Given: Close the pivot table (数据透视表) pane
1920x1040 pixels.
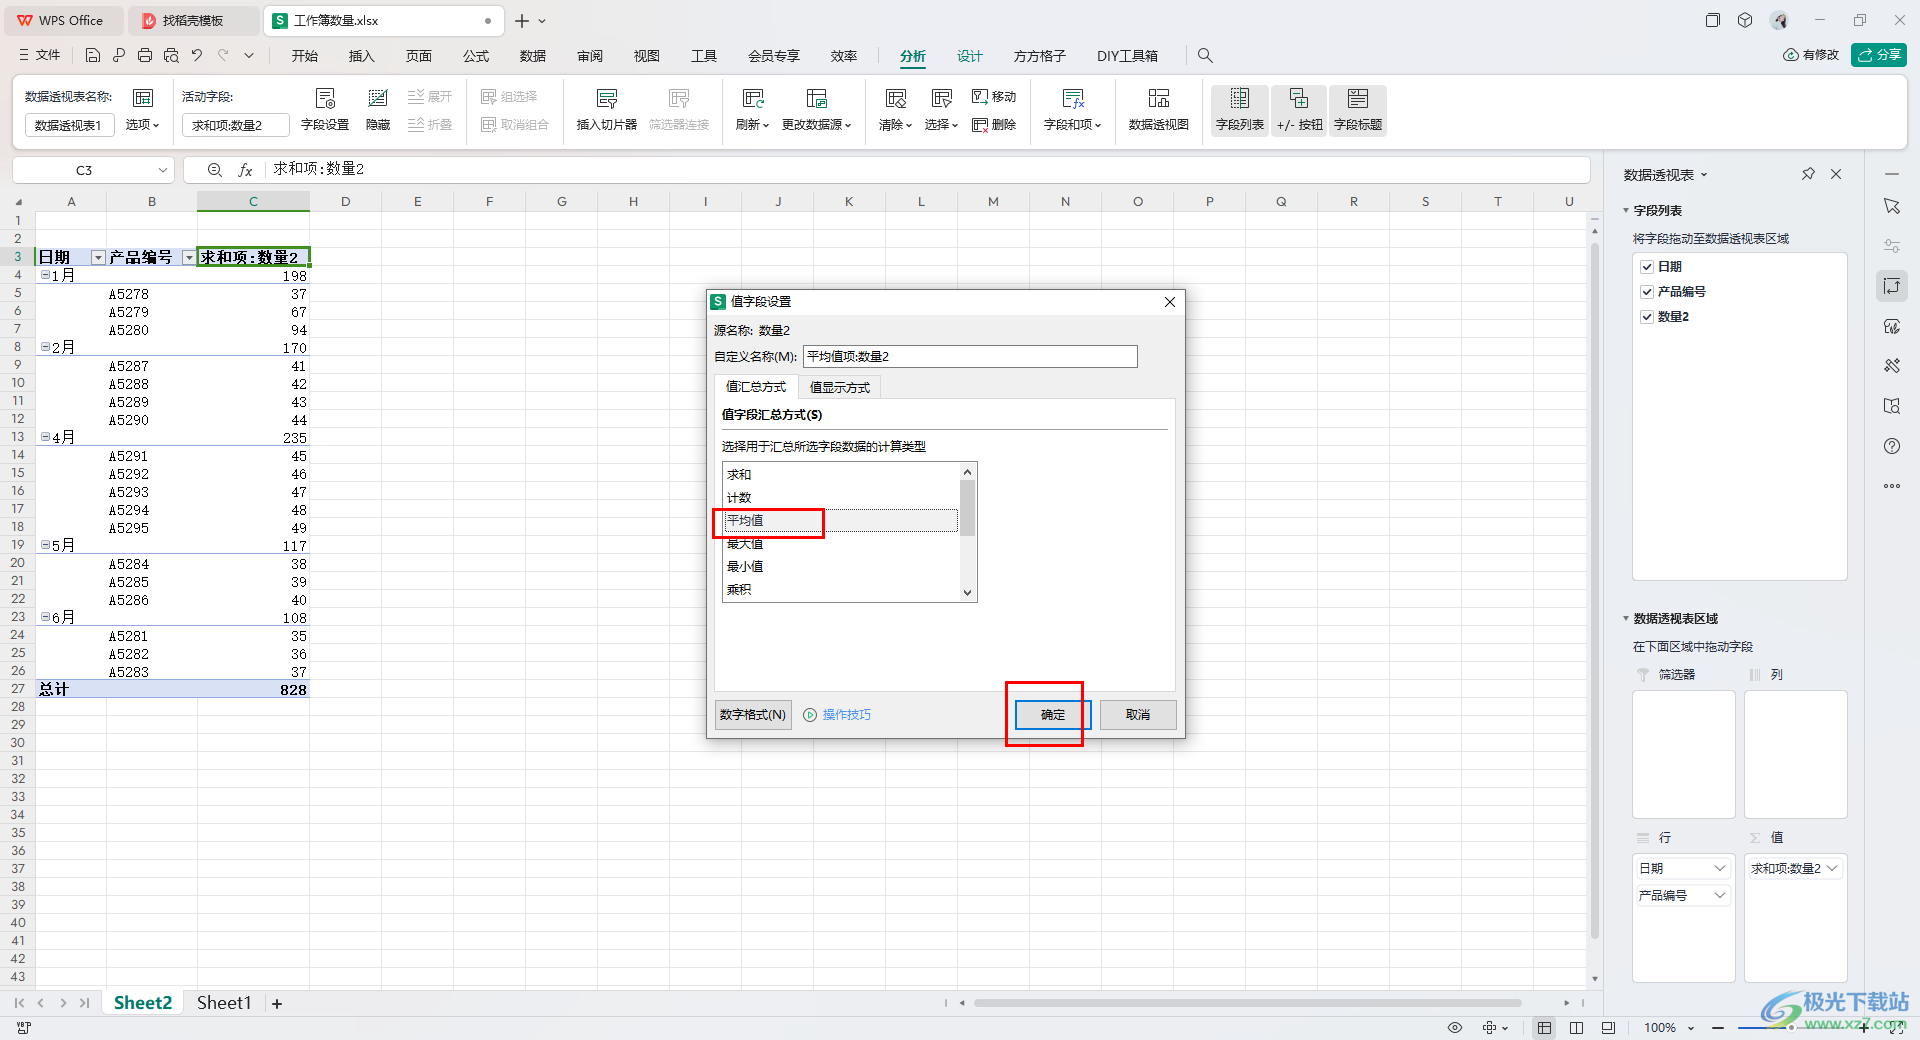Looking at the screenshot, I should (1836, 174).
